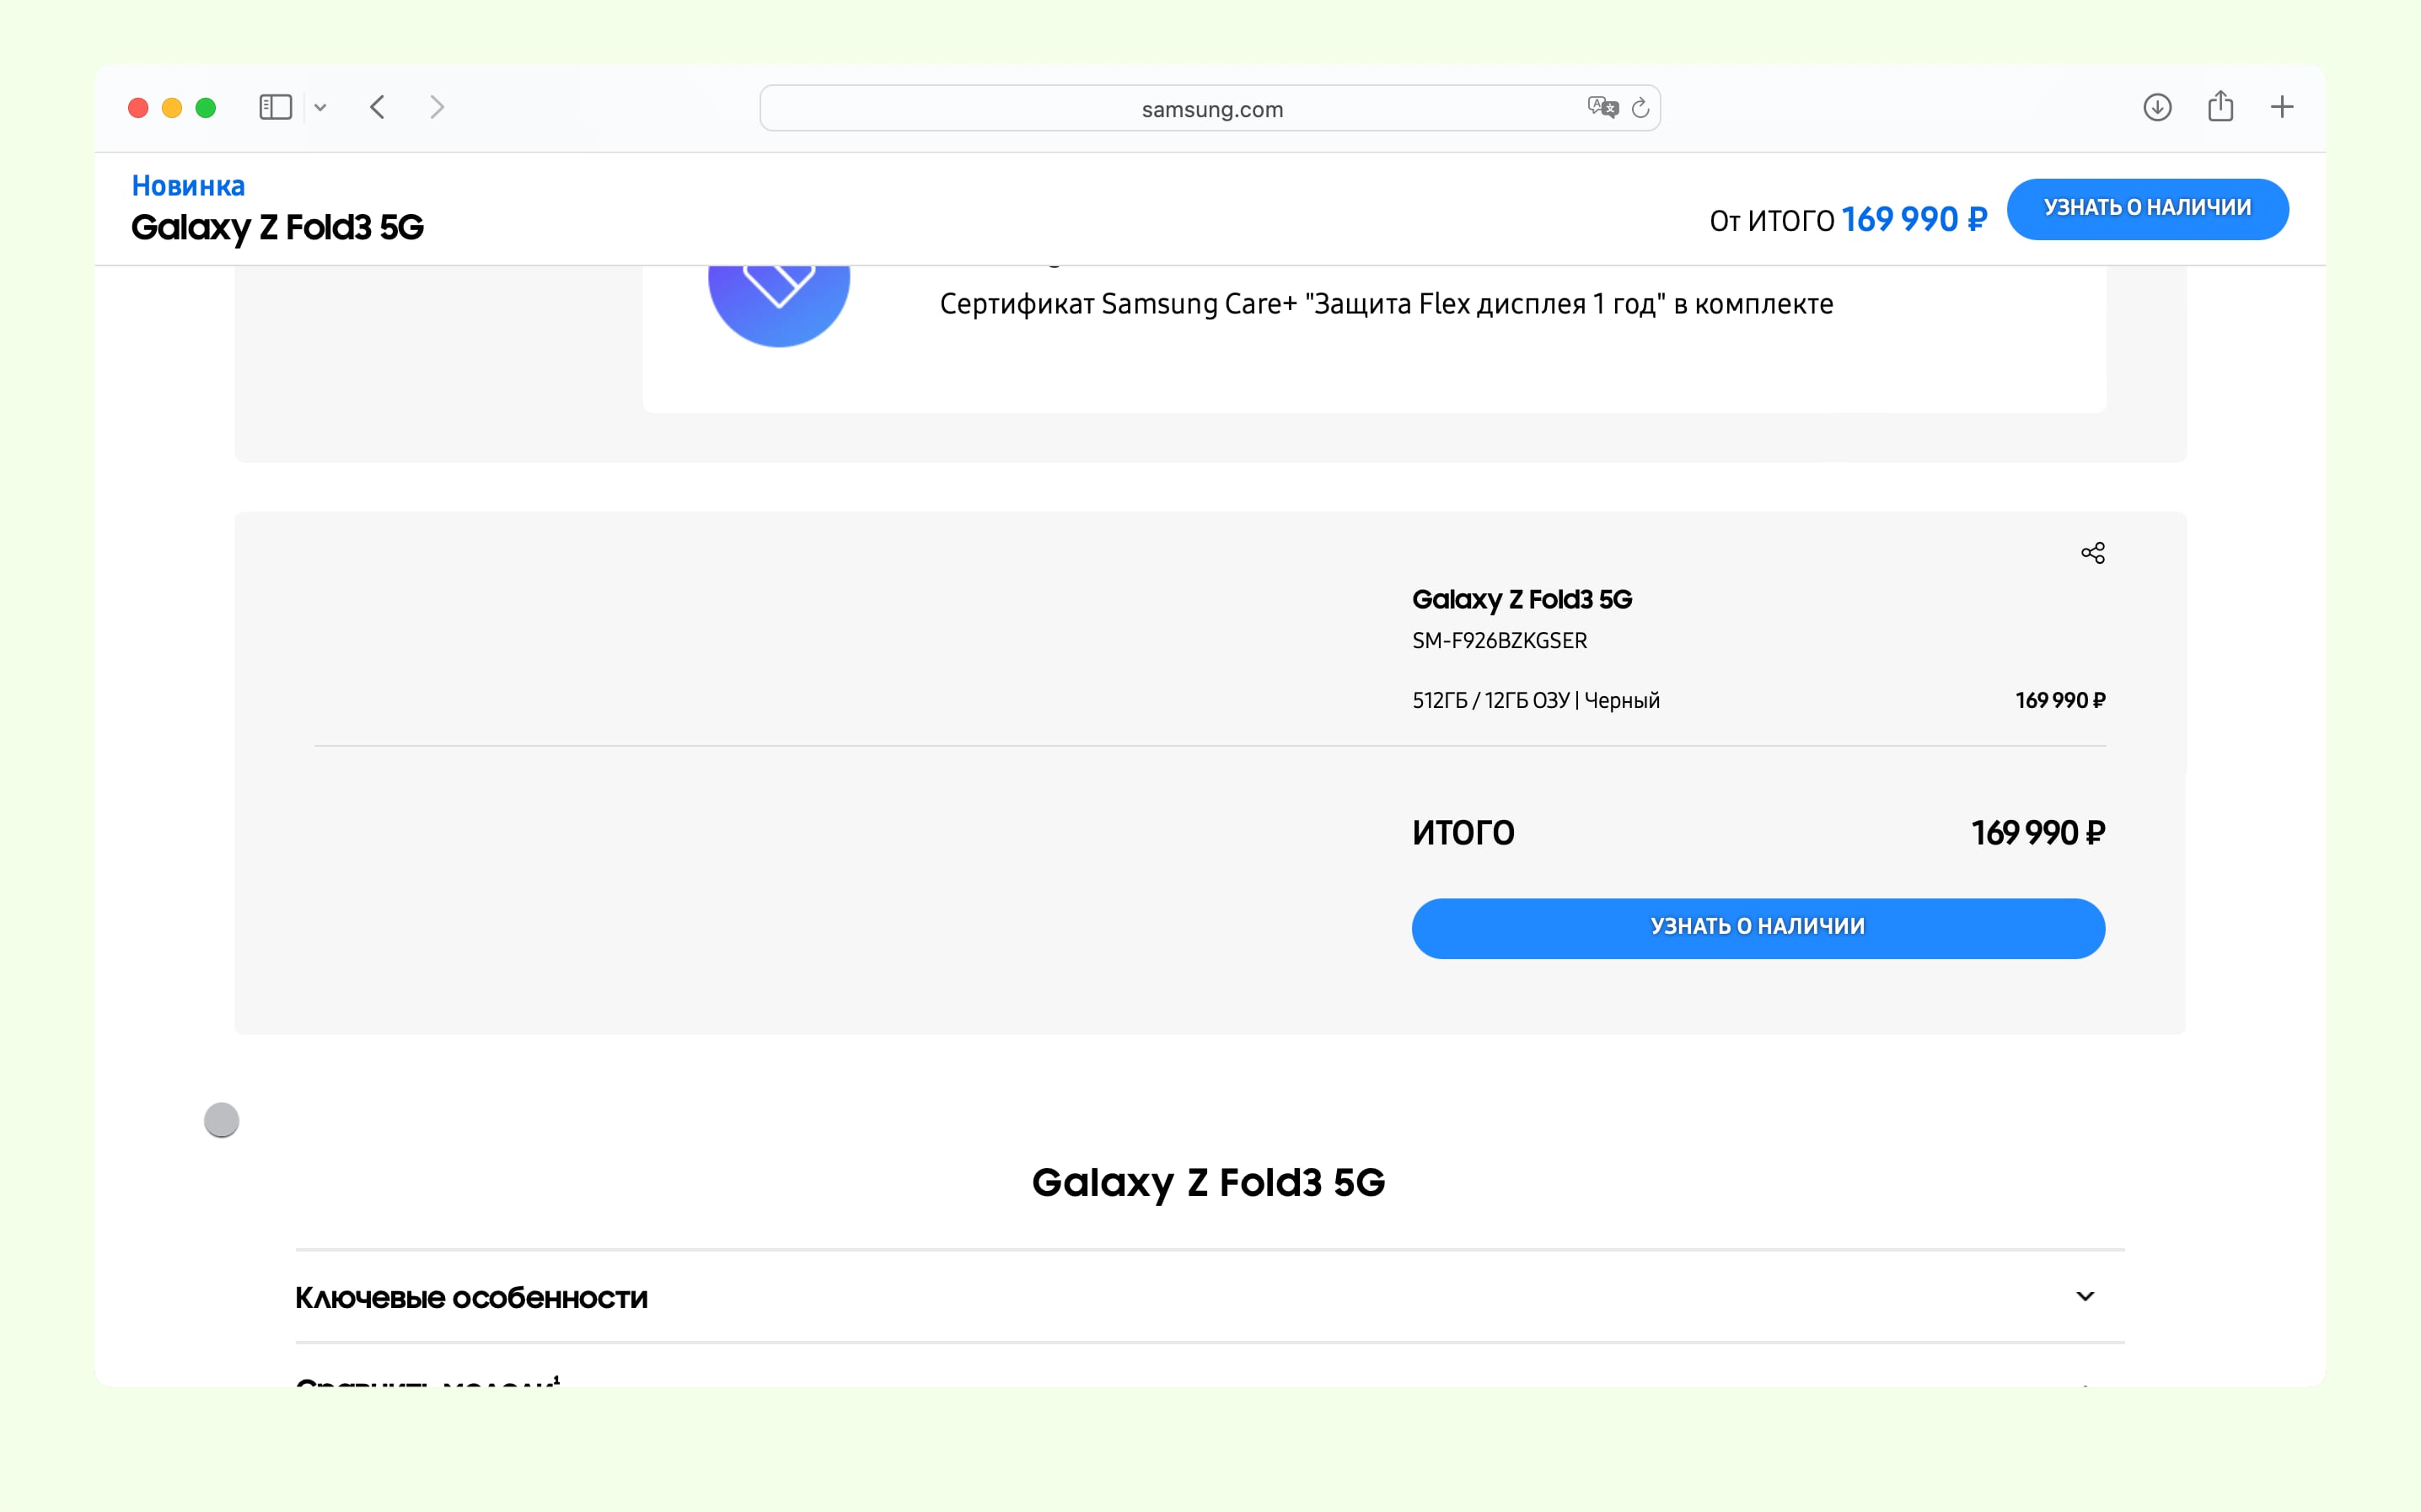Share the Galaxy Z Fold3 5G summary
This screenshot has height=1512, width=2421.
[2093, 553]
